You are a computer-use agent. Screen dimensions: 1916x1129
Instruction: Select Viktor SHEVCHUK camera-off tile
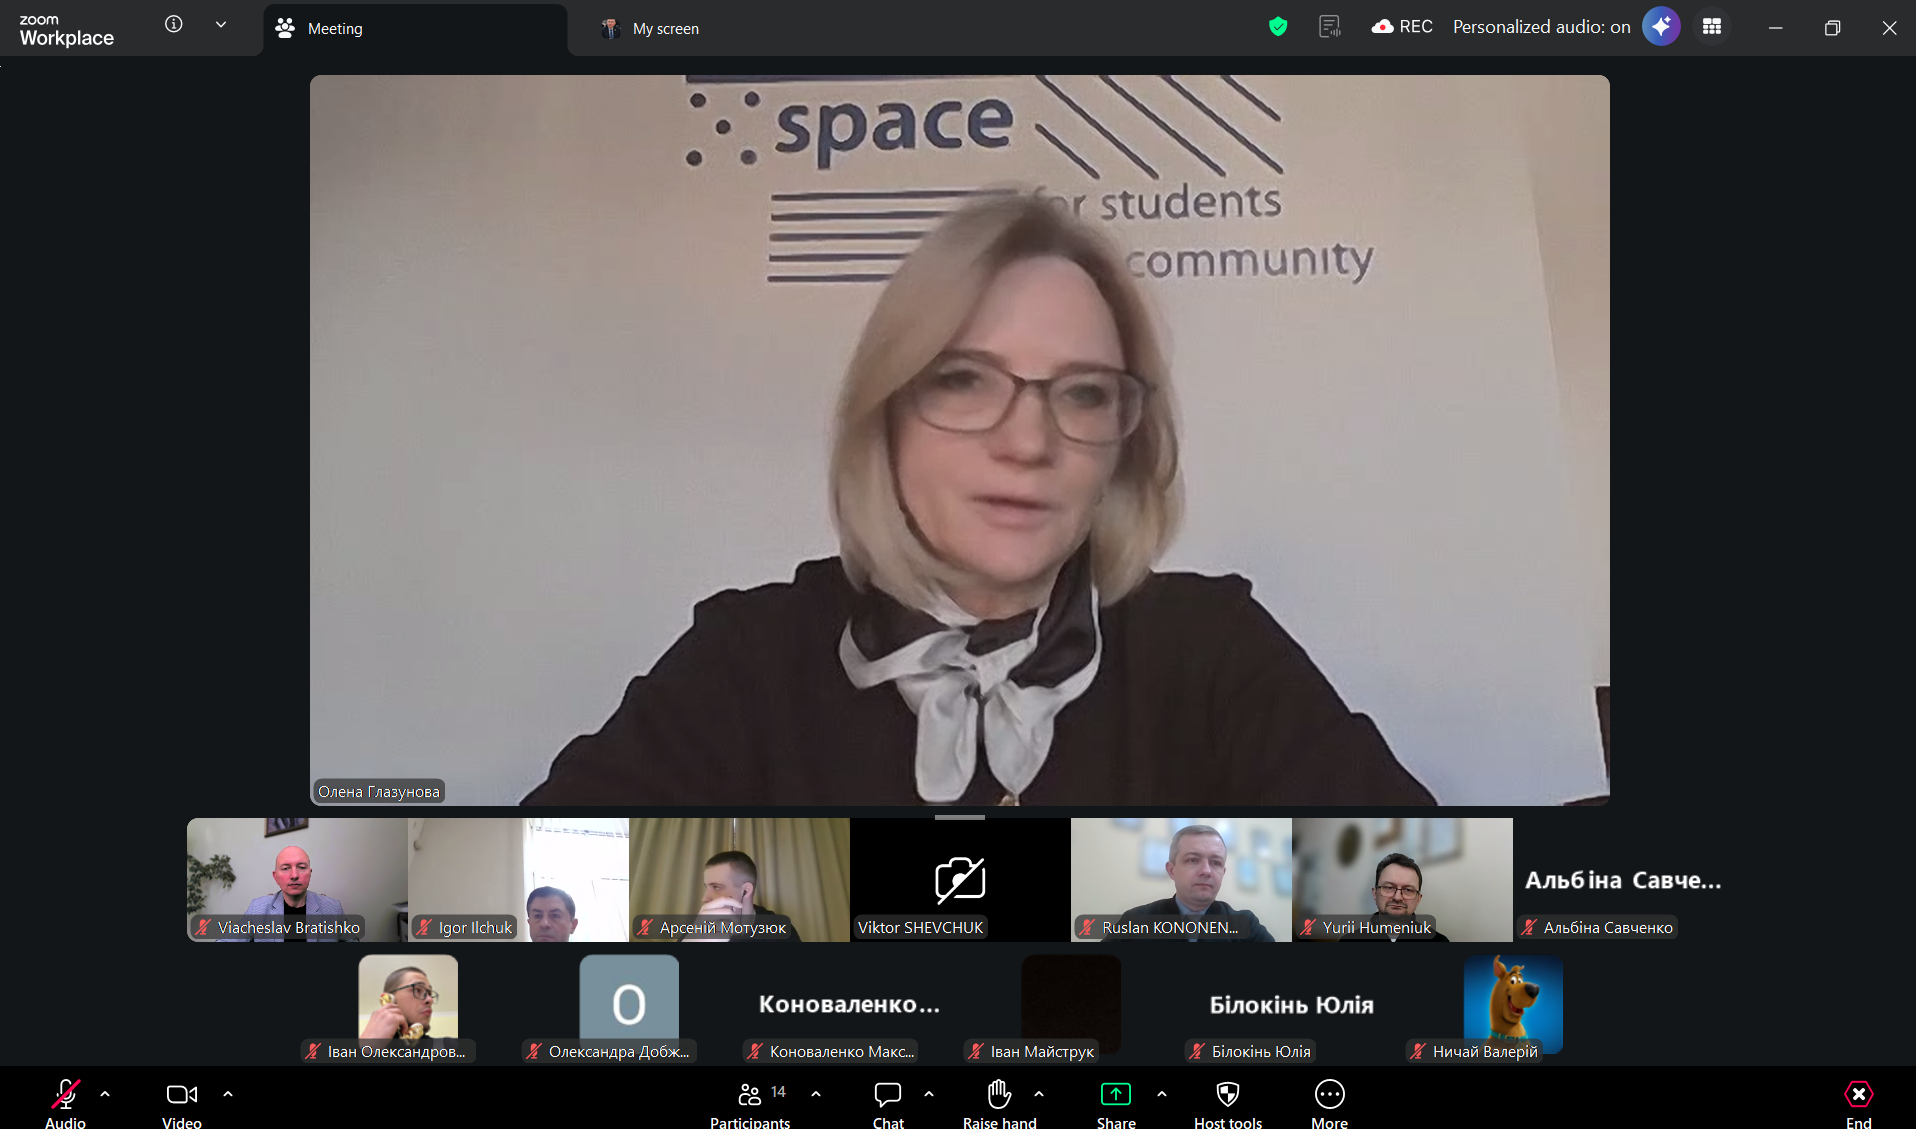(x=960, y=879)
